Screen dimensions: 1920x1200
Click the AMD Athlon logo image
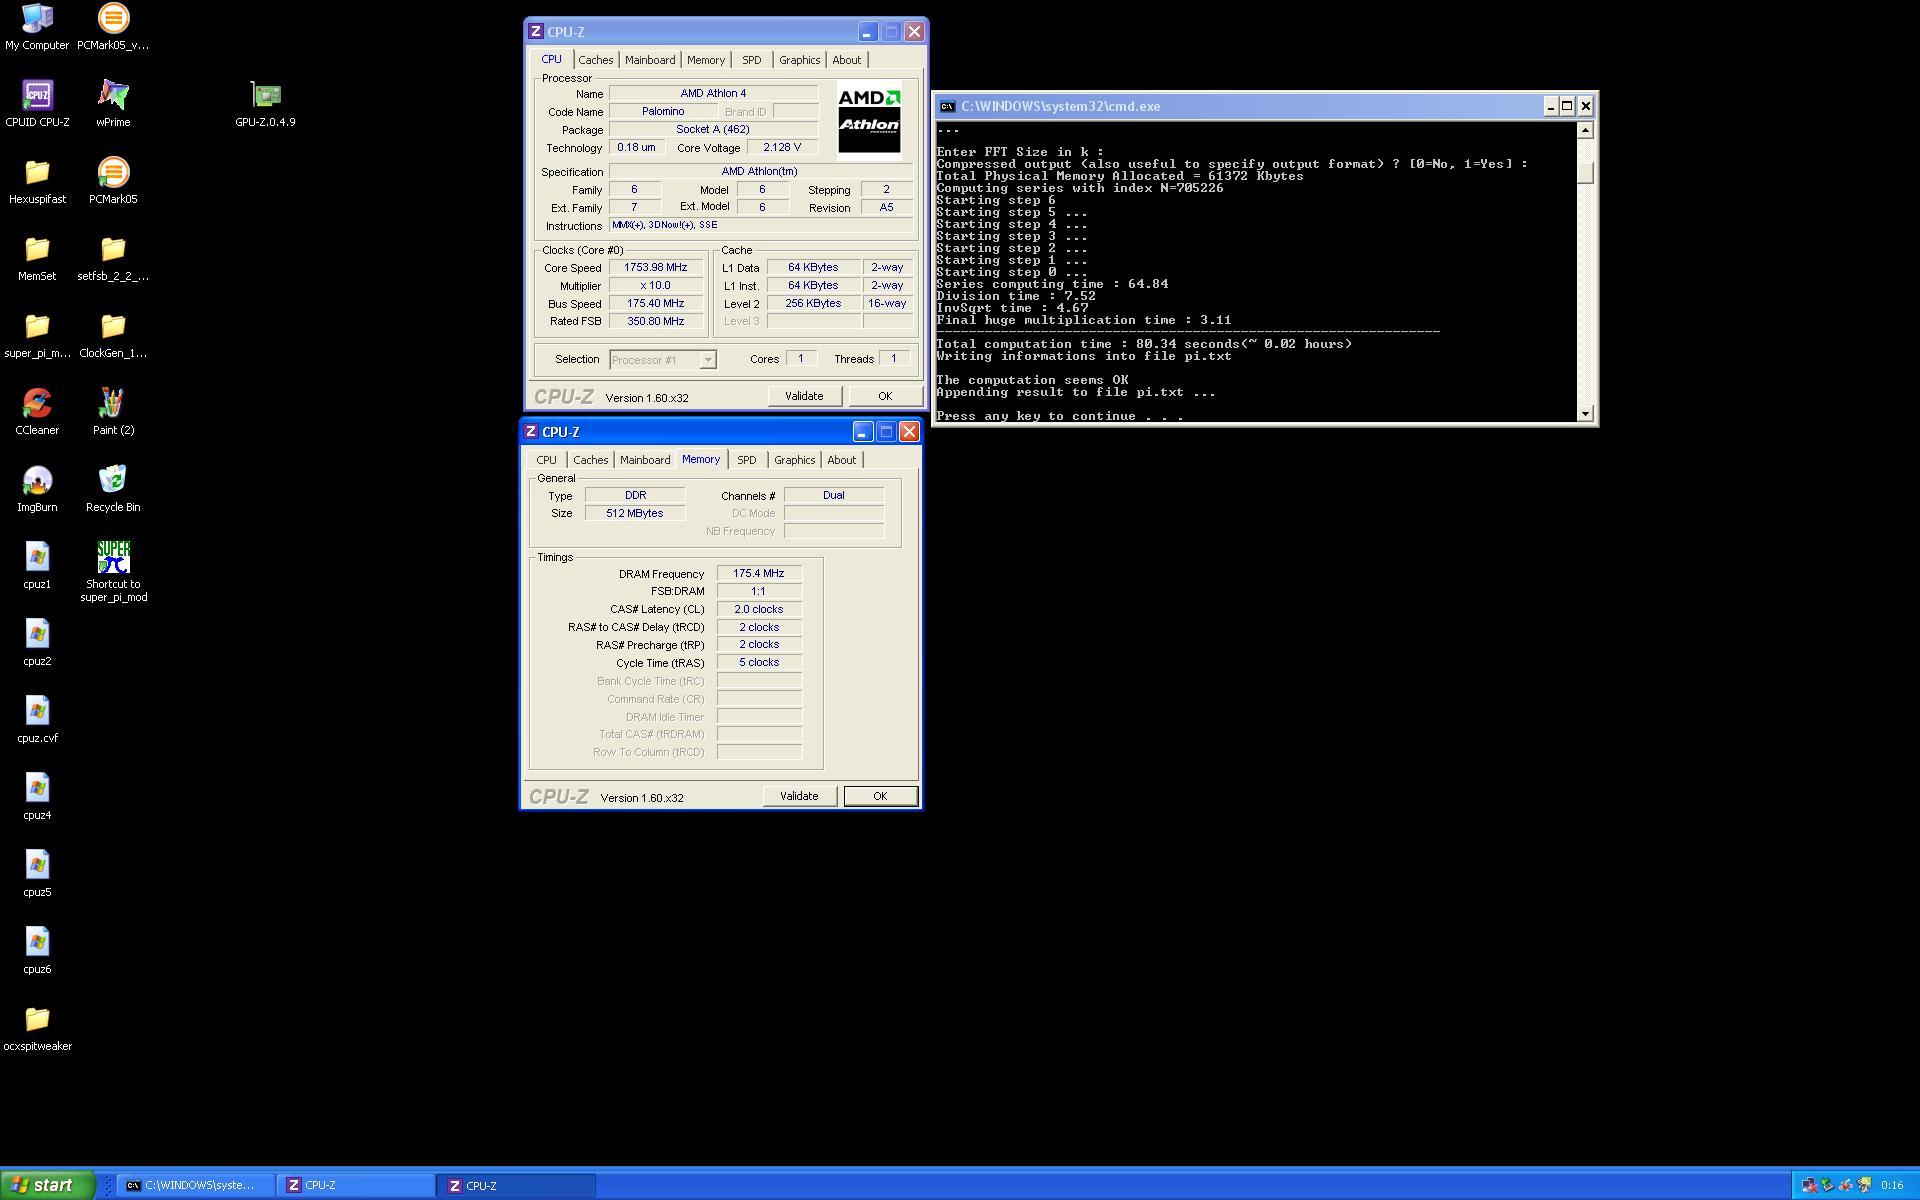(869, 120)
